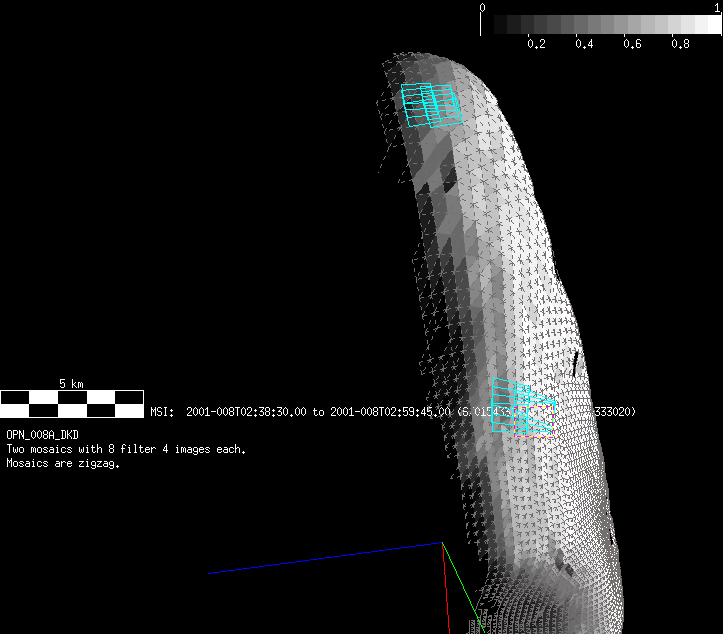Click the upper cyan mosaic footprint
Image resolution: width=723 pixels, height=634 pixels.
[x=431, y=105]
